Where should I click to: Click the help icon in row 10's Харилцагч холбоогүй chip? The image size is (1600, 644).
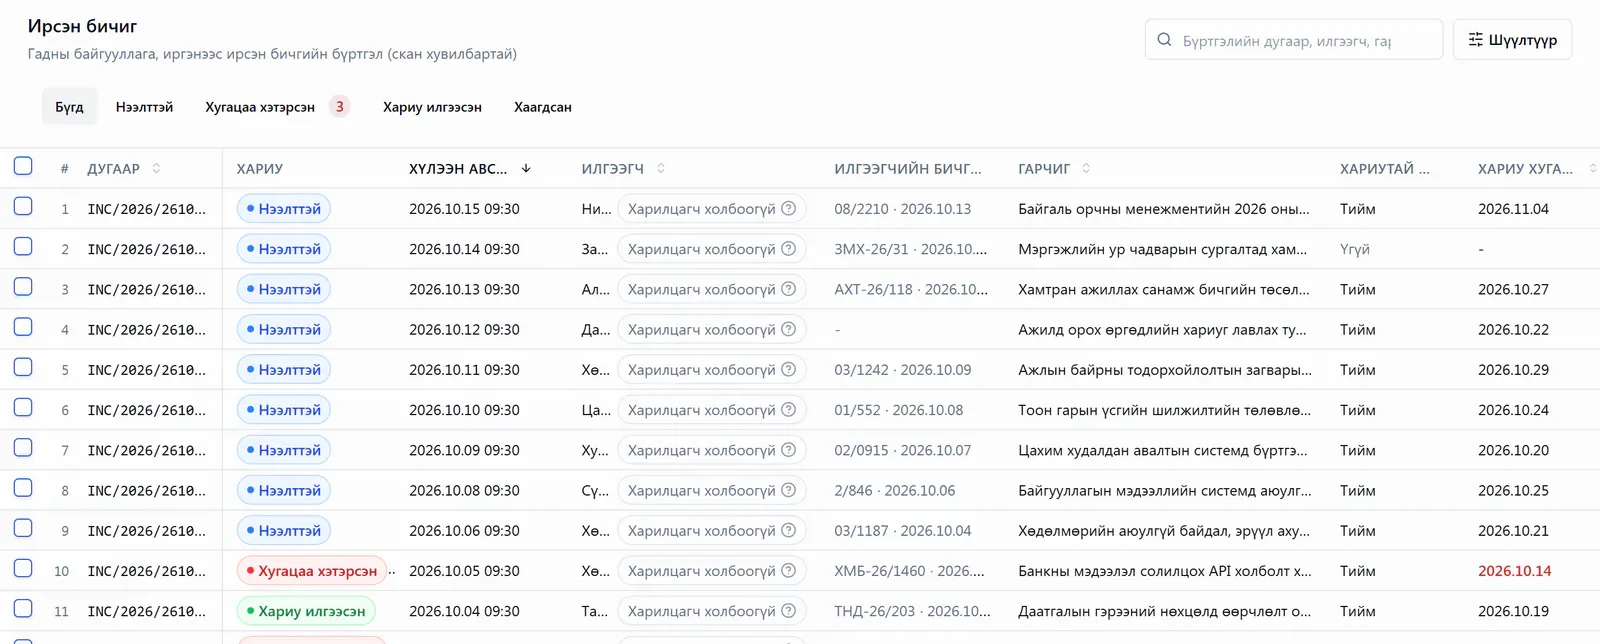pyautogui.click(x=789, y=570)
